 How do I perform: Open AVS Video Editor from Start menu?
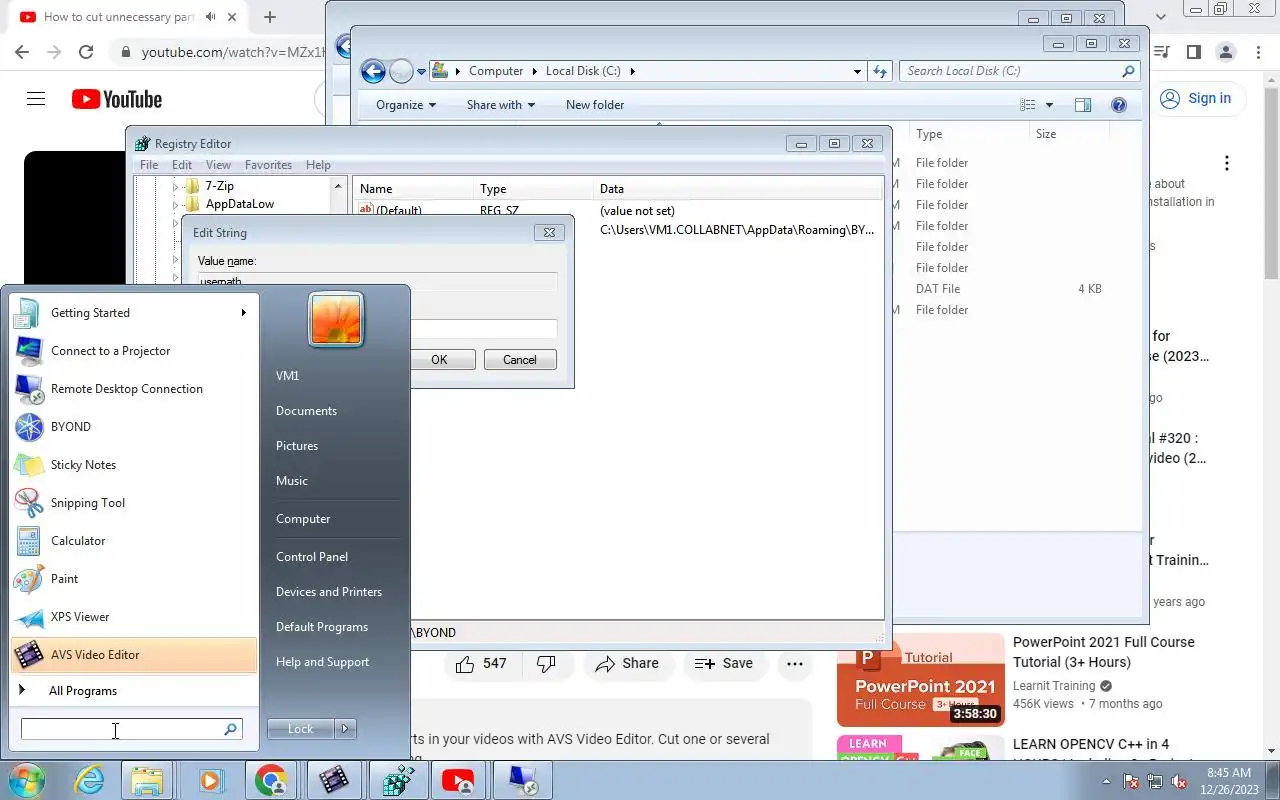(x=134, y=655)
